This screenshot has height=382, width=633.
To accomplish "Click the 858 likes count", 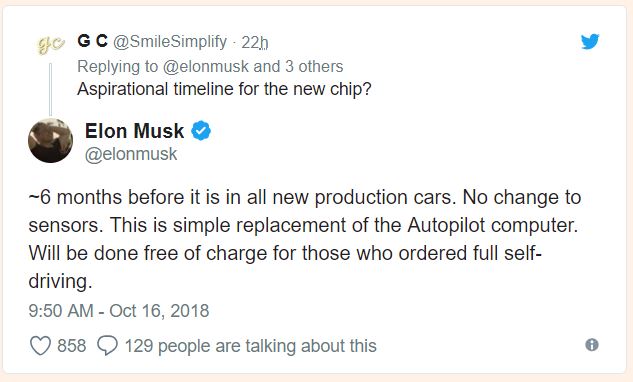I will [71, 346].
